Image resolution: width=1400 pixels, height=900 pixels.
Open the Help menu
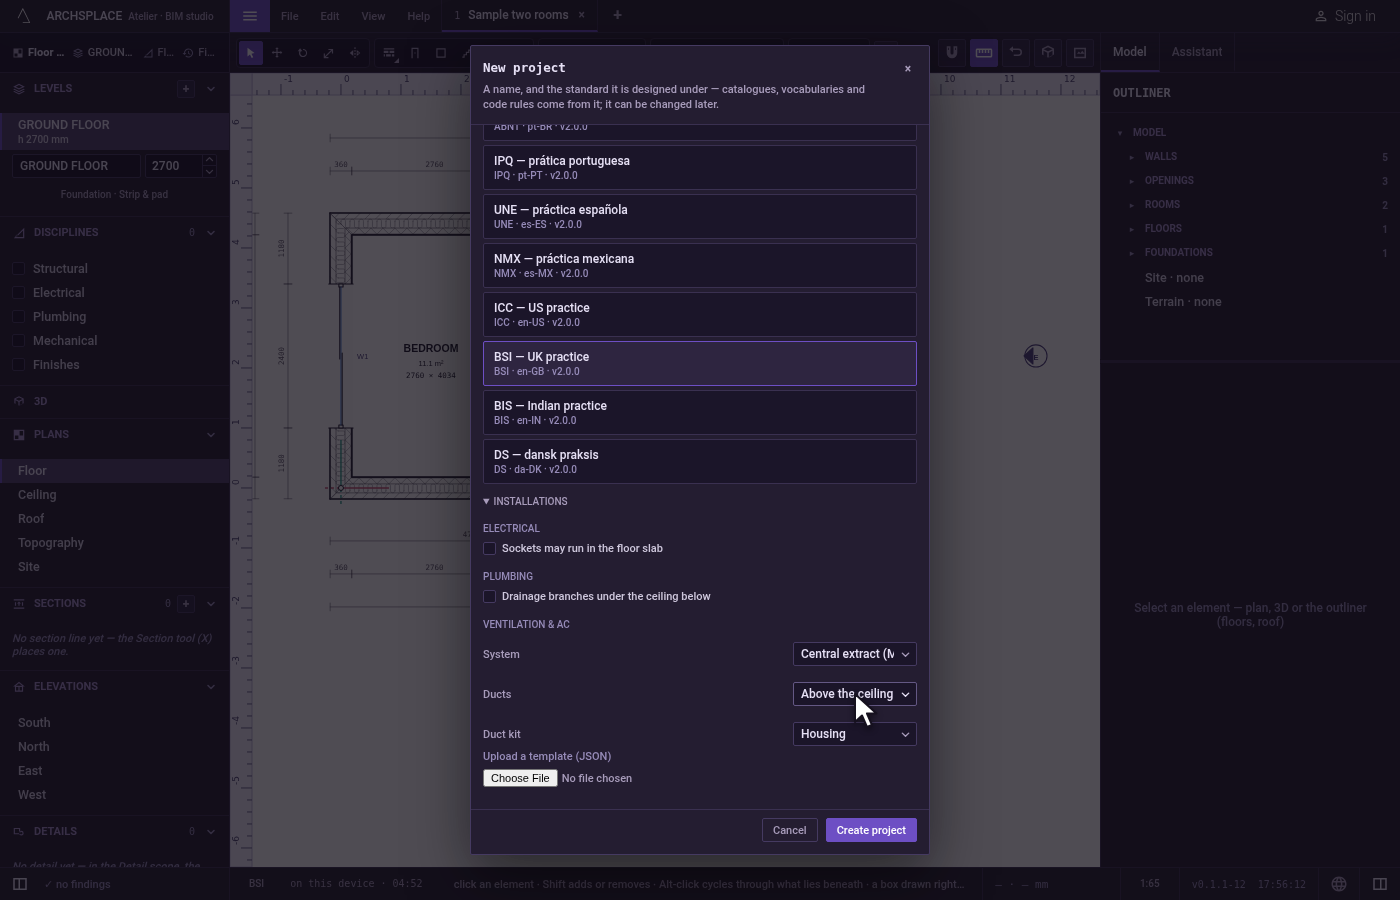pyautogui.click(x=418, y=16)
